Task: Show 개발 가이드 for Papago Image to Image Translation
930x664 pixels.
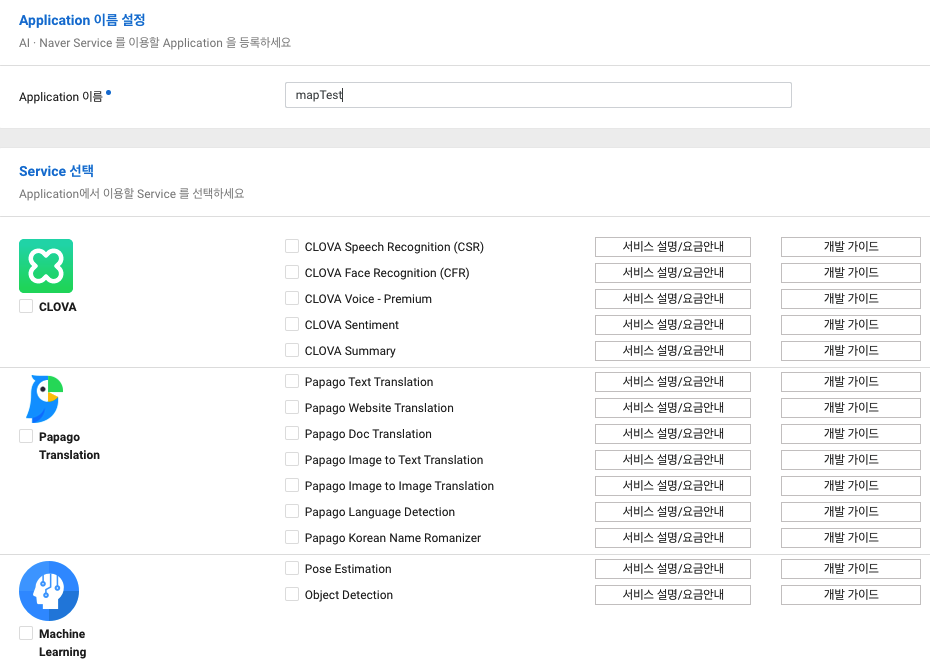Action: point(851,486)
